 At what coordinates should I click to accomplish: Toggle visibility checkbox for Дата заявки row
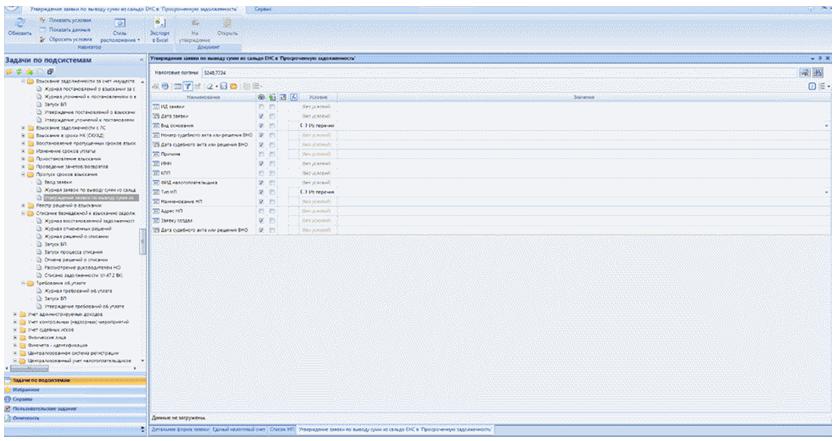pos(261,118)
